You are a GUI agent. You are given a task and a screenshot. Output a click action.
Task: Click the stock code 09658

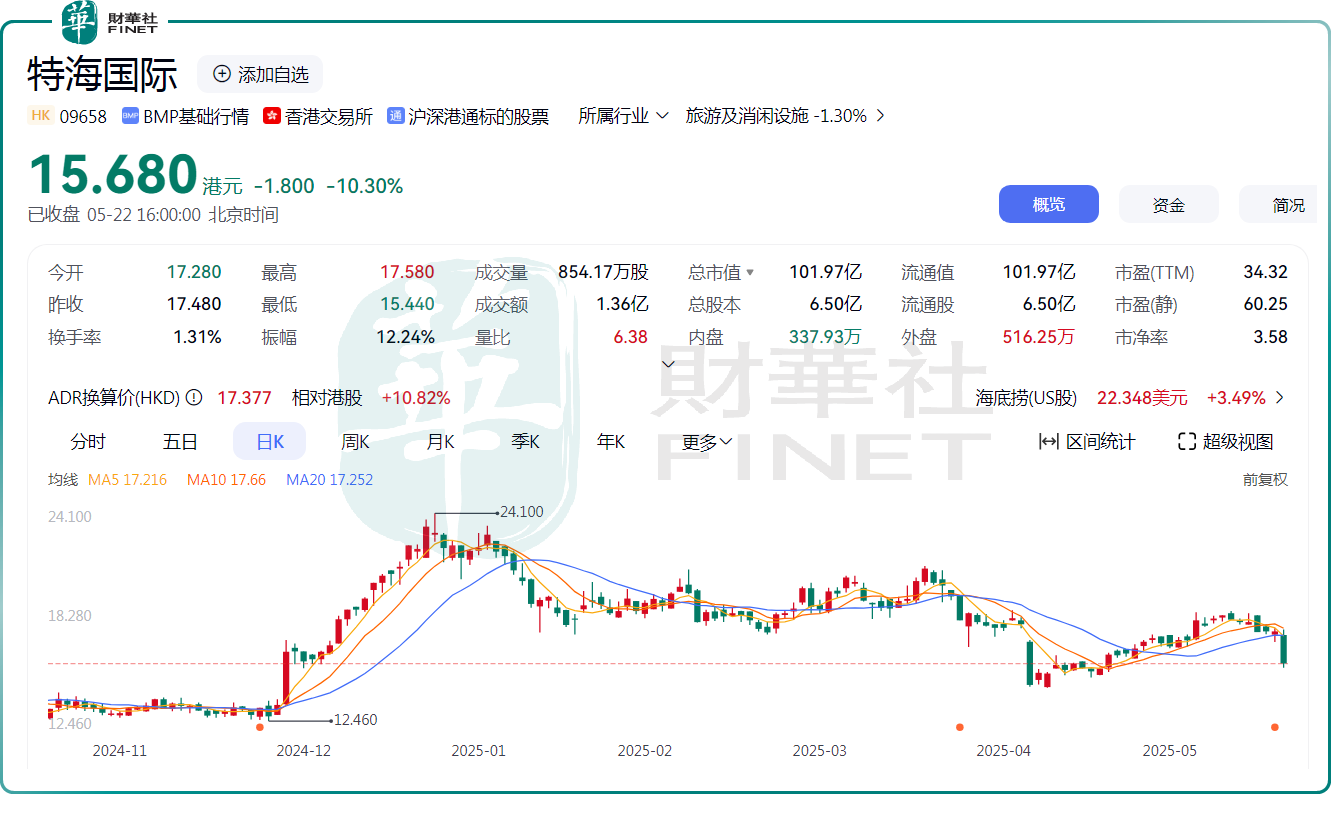point(83,116)
